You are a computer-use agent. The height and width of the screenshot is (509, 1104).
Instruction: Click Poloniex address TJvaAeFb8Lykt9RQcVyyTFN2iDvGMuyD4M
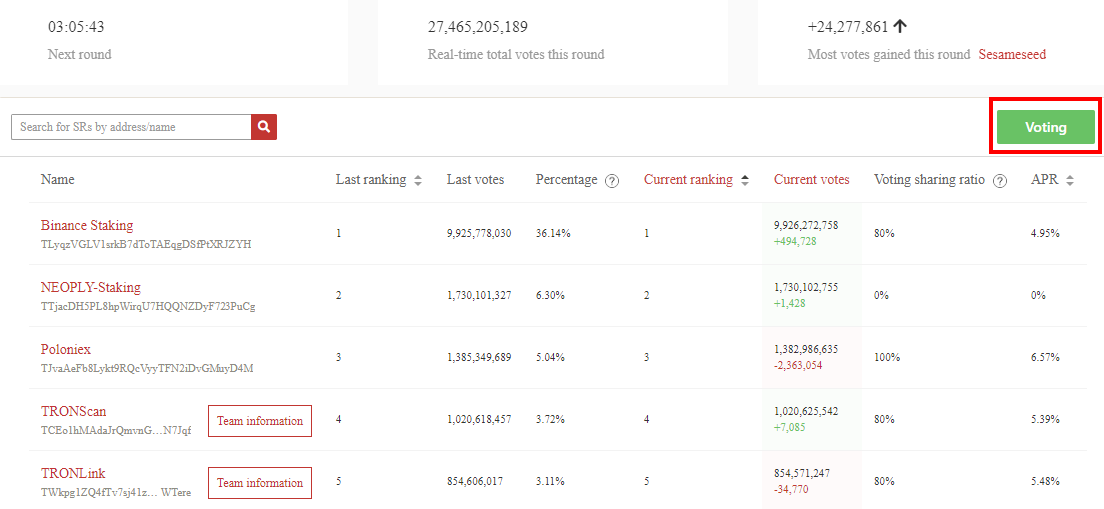[147, 368]
